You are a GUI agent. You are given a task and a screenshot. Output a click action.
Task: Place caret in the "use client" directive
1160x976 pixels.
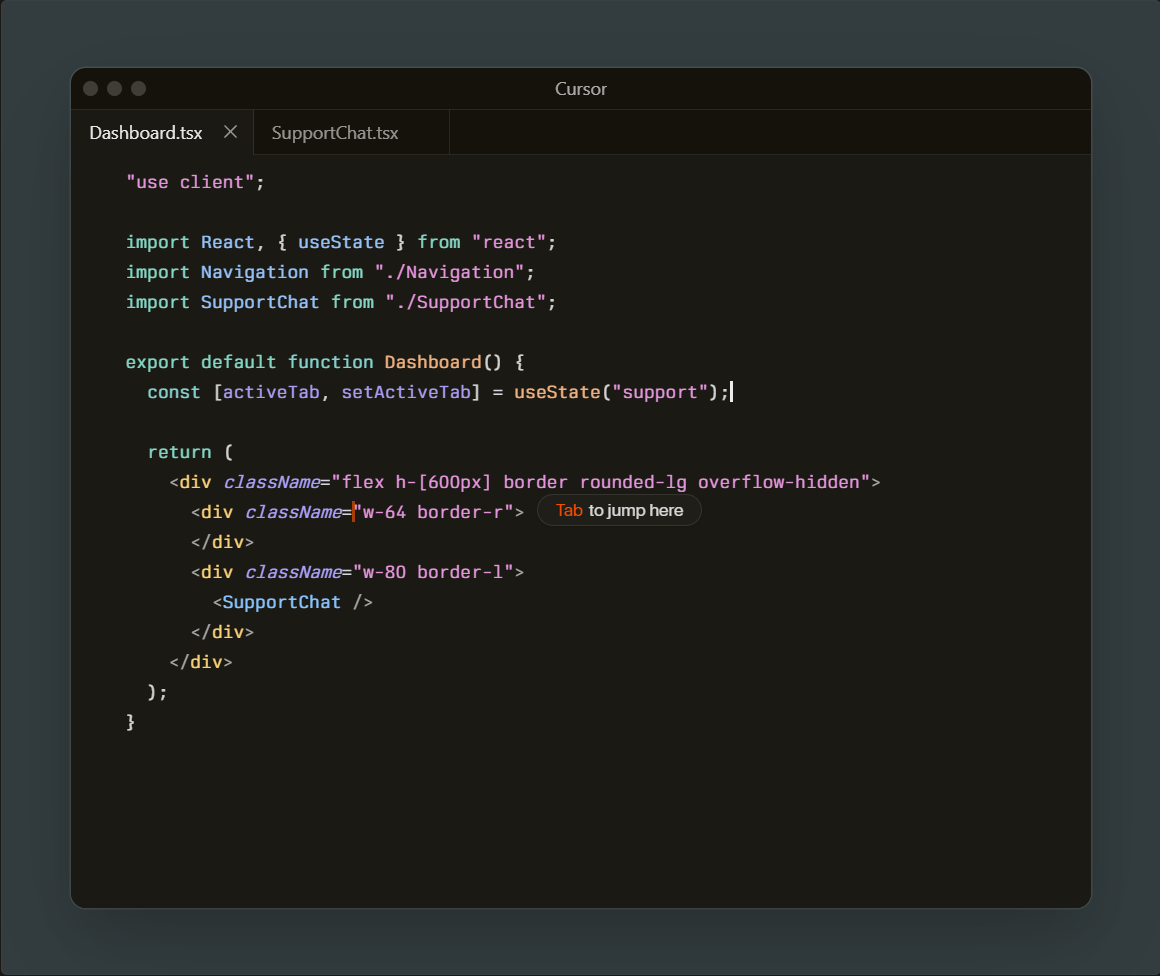click(190, 182)
